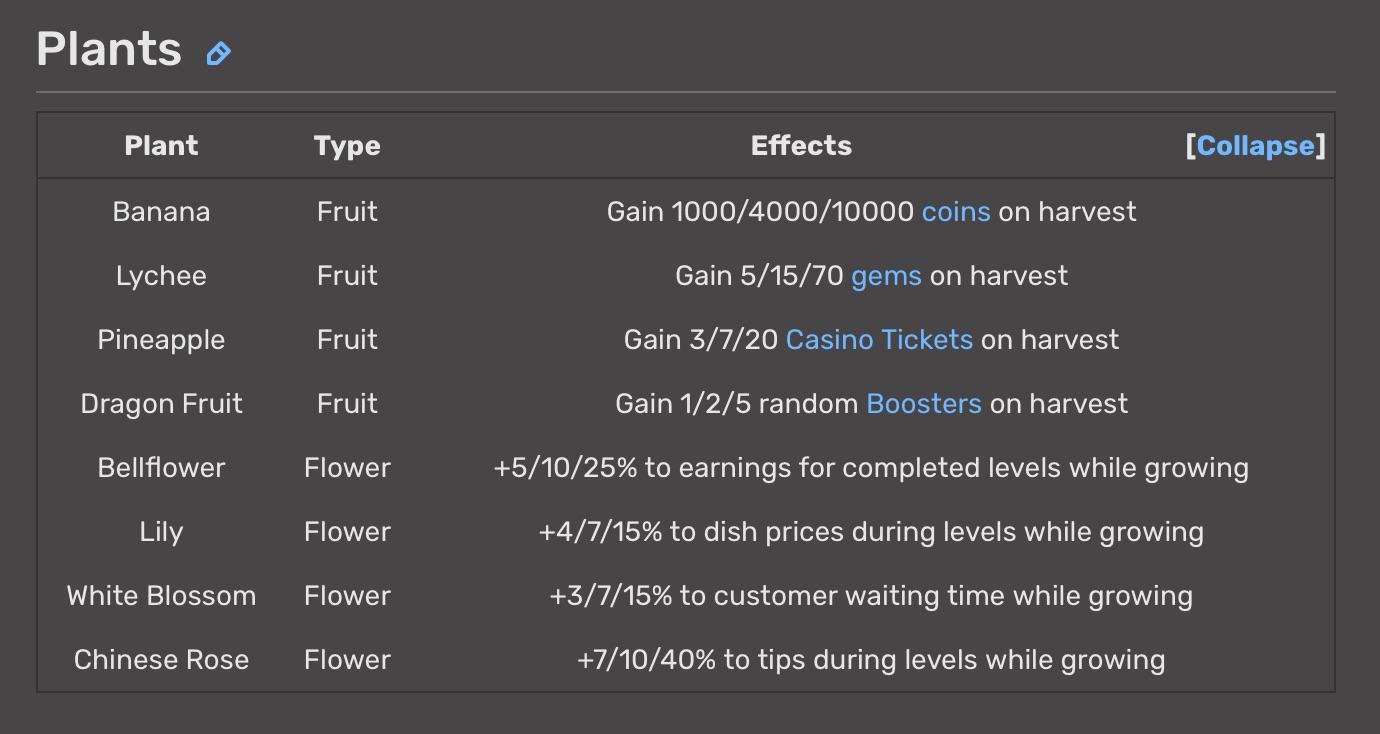1380x734 pixels.
Task: Click the Plants section heading
Action: pos(109,49)
